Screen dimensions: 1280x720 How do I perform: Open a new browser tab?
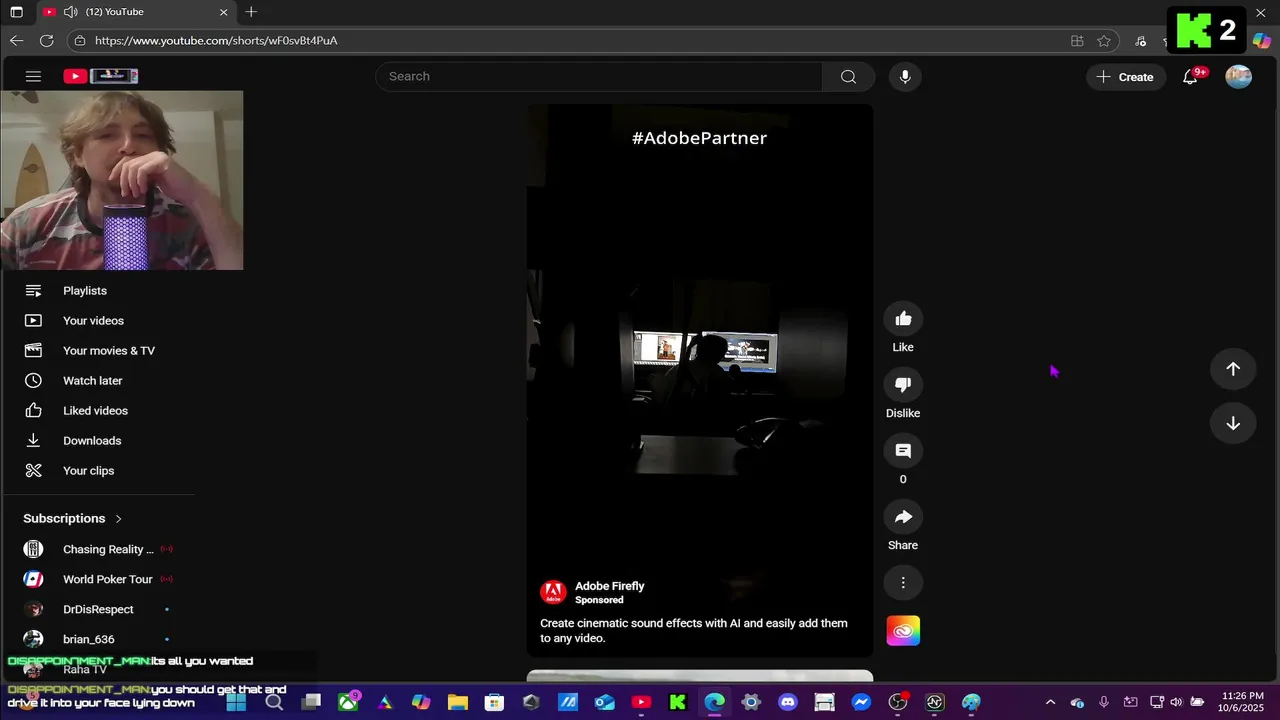(251, 12)
